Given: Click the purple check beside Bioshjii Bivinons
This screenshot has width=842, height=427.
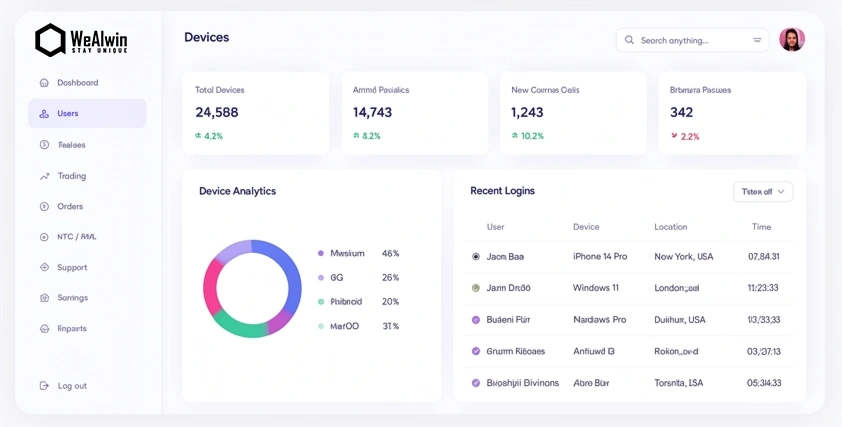Looking at the screenshot, I should (x=475, y=383).
